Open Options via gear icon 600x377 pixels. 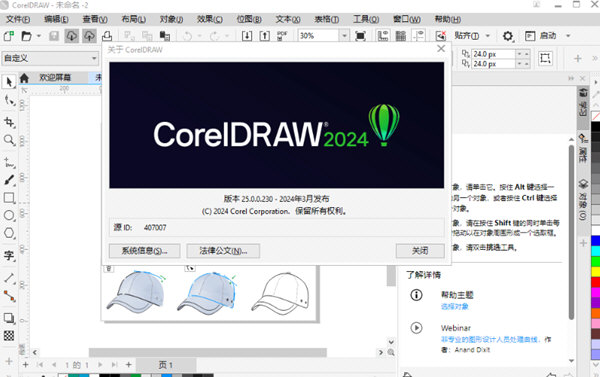508,36
